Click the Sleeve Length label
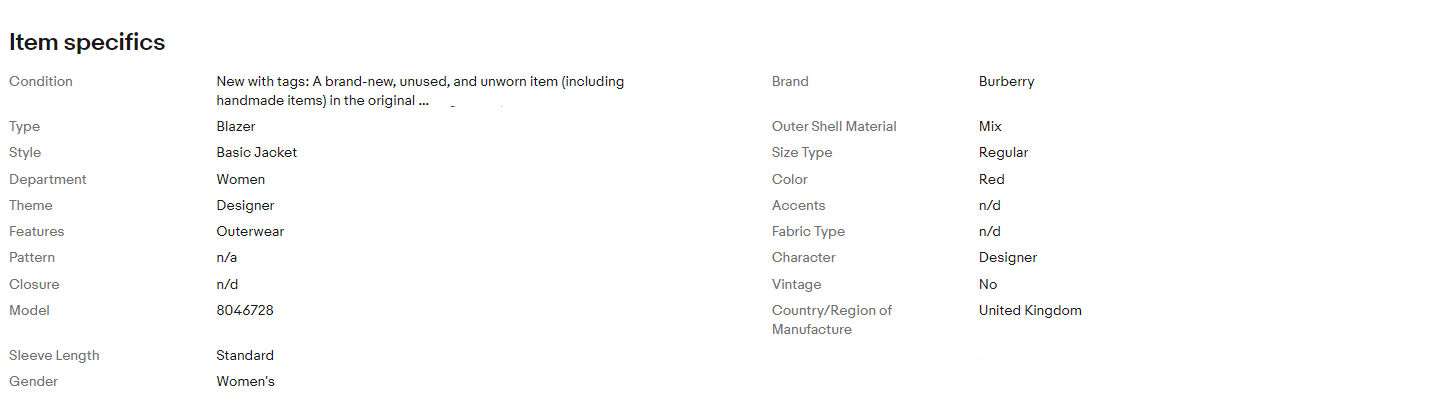The image size is (1452, 413). pos(54,356)
